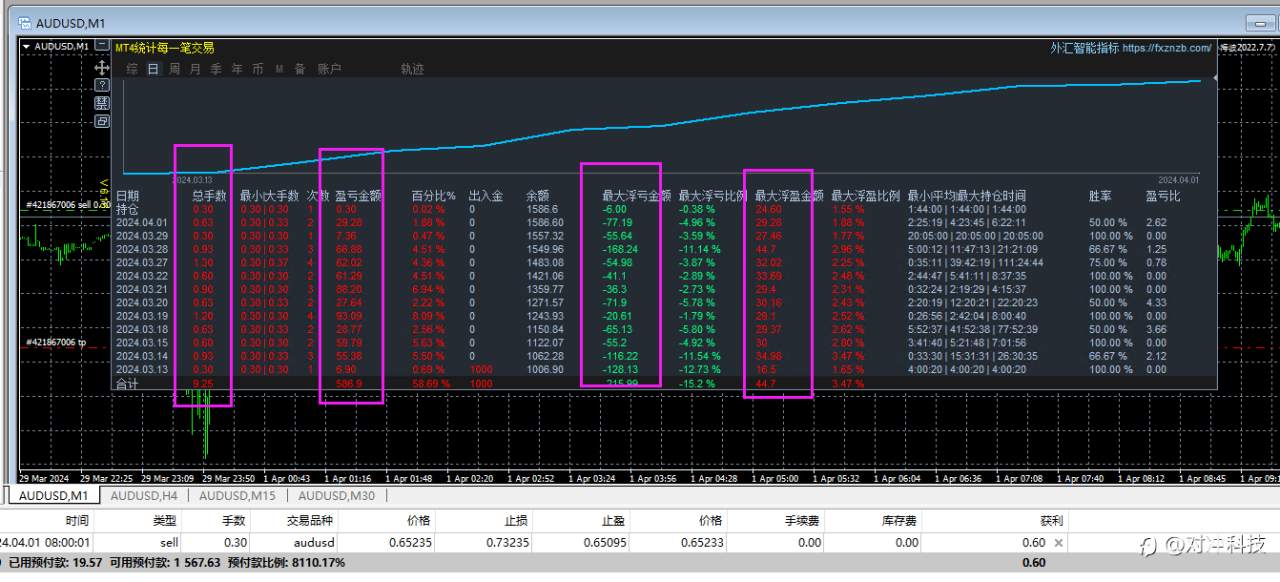Viewport: 1280px width, 582px height.
Task: Open the 轨迹 trajectory tab
Action: [412, 69]
